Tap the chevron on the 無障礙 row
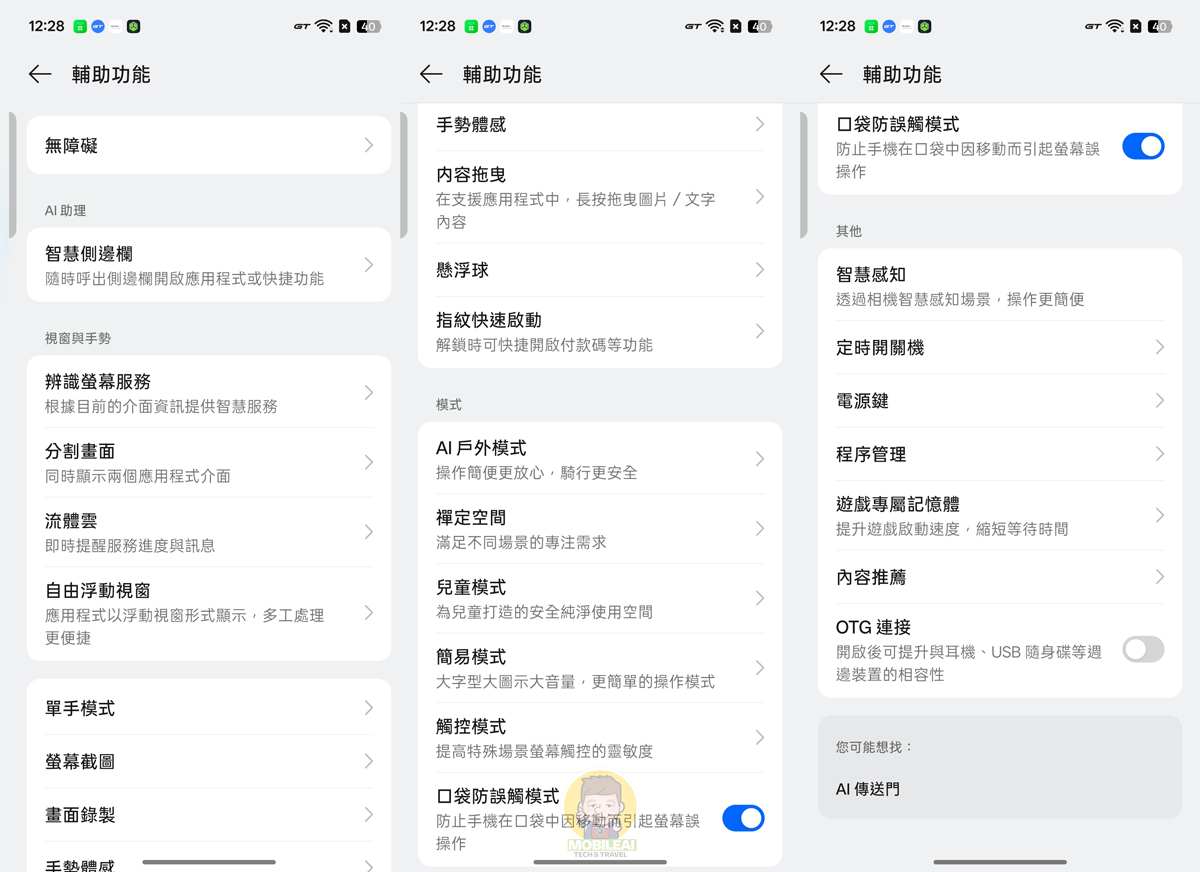The image size is (1200, 872). click(x=369, y=146)
